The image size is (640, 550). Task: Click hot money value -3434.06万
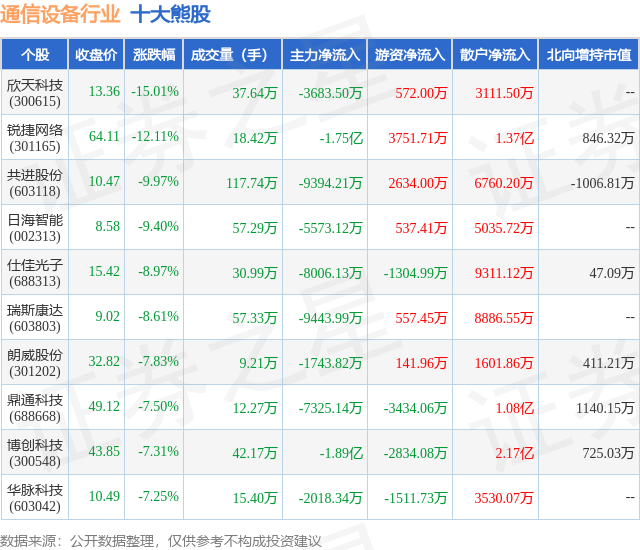pos(416,408)
